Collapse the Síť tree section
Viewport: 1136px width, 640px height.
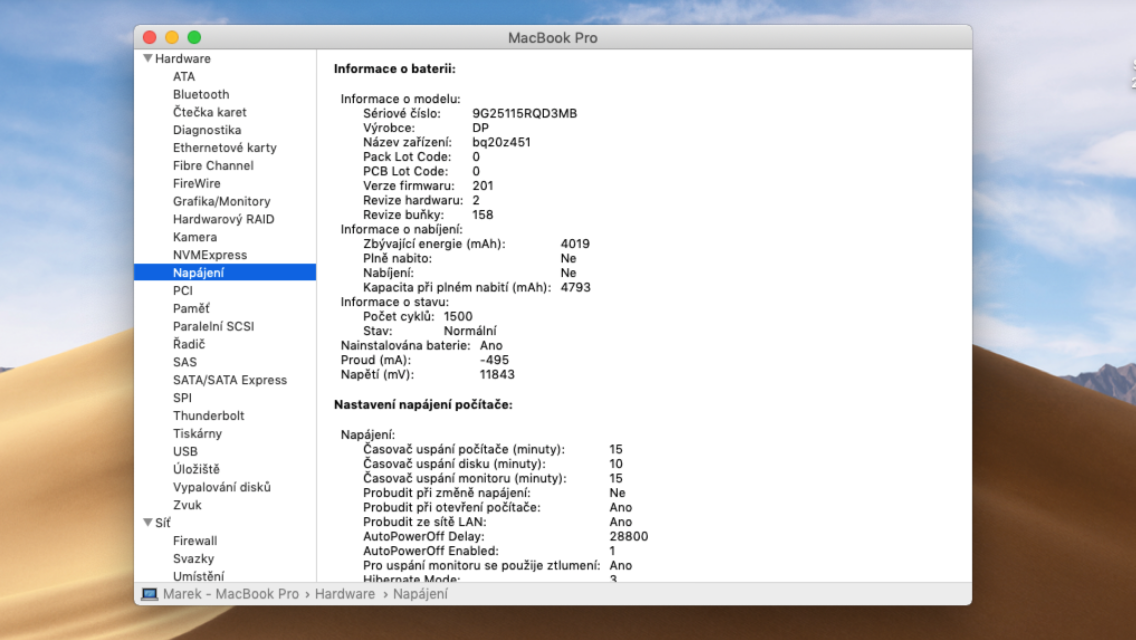tap(148, 523)
